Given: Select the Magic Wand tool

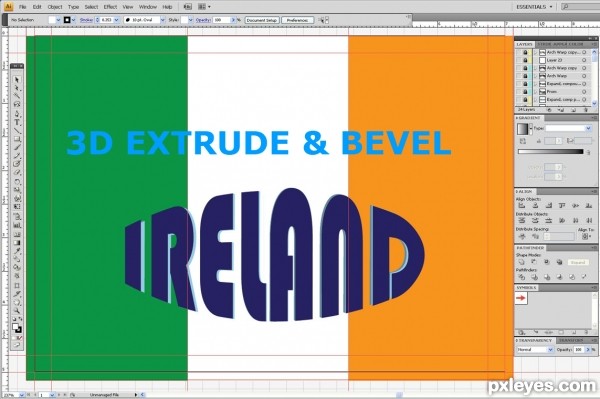Looking at the screenshot, I should pyautogui.click(x=17, y=96).
